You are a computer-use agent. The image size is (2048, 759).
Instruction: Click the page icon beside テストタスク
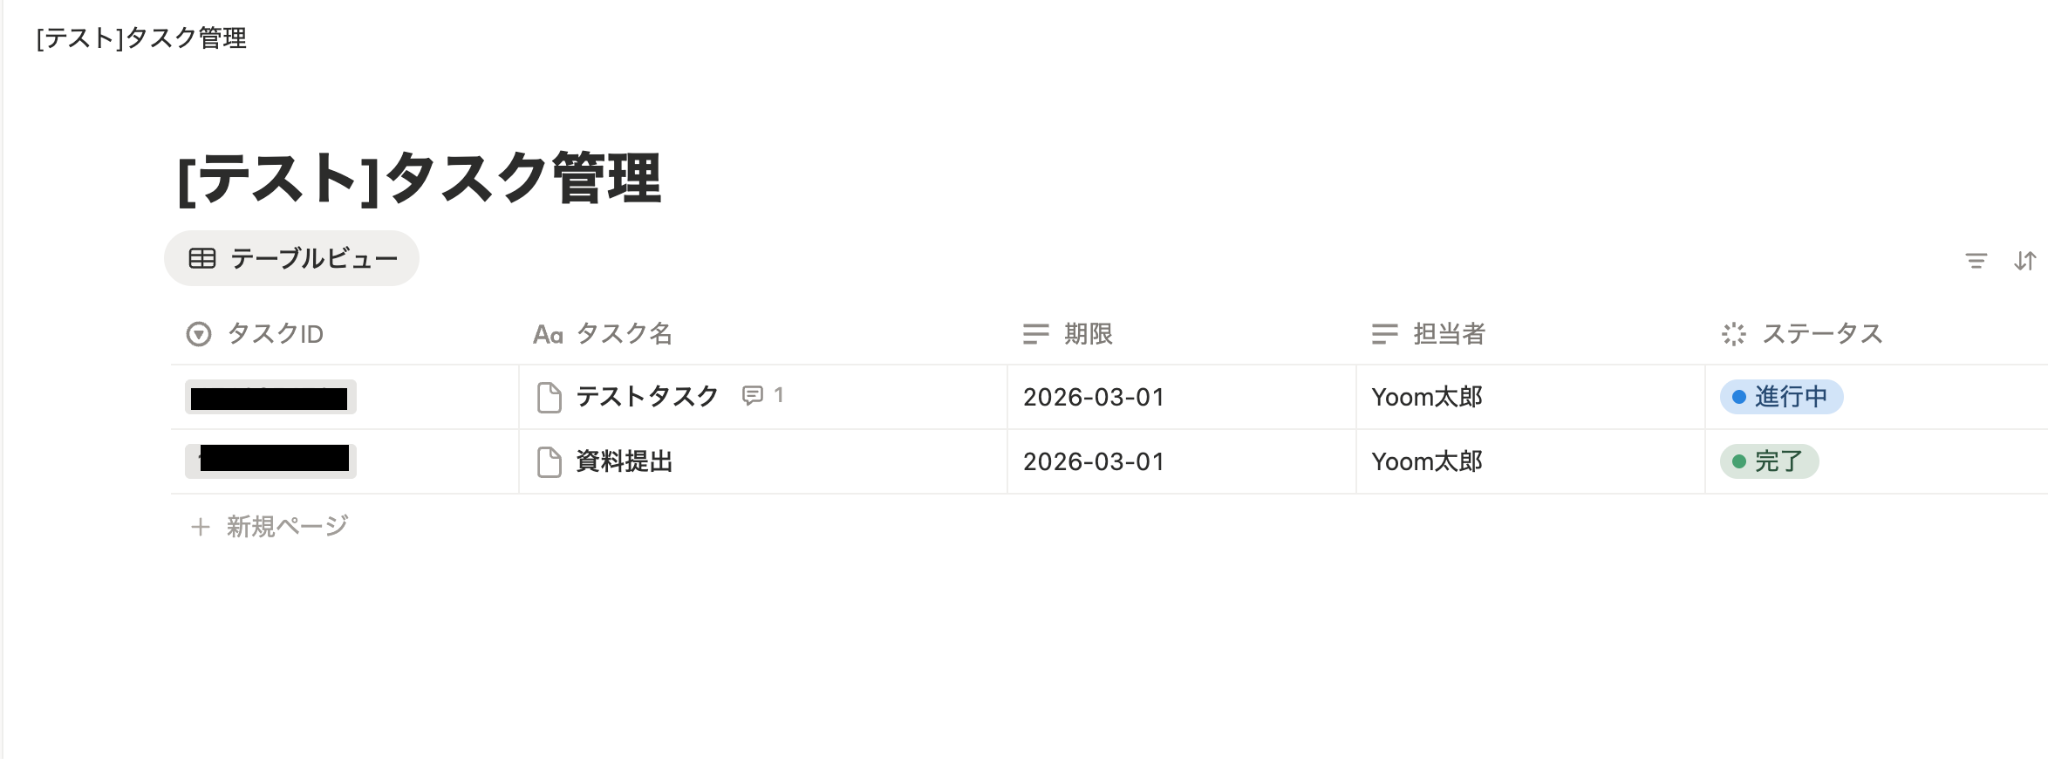[549, 397]
